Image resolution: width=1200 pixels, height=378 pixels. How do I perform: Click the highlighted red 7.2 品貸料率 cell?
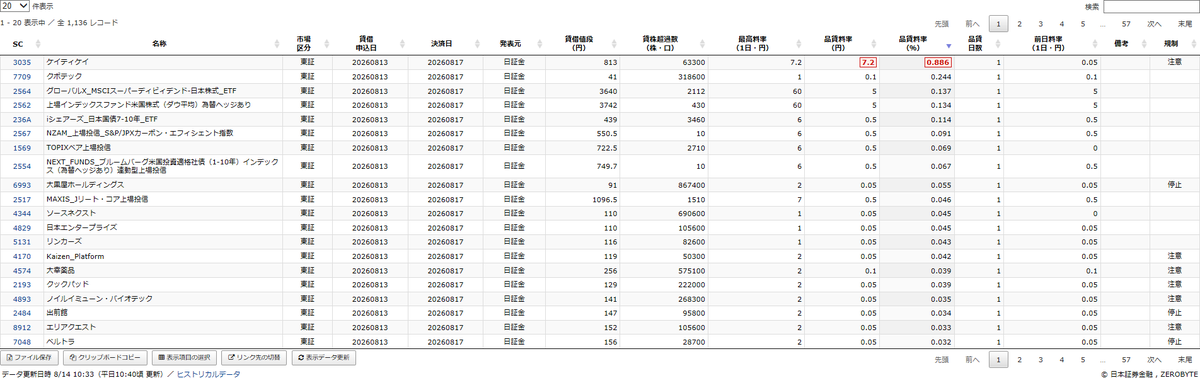(x=868, y=62)
